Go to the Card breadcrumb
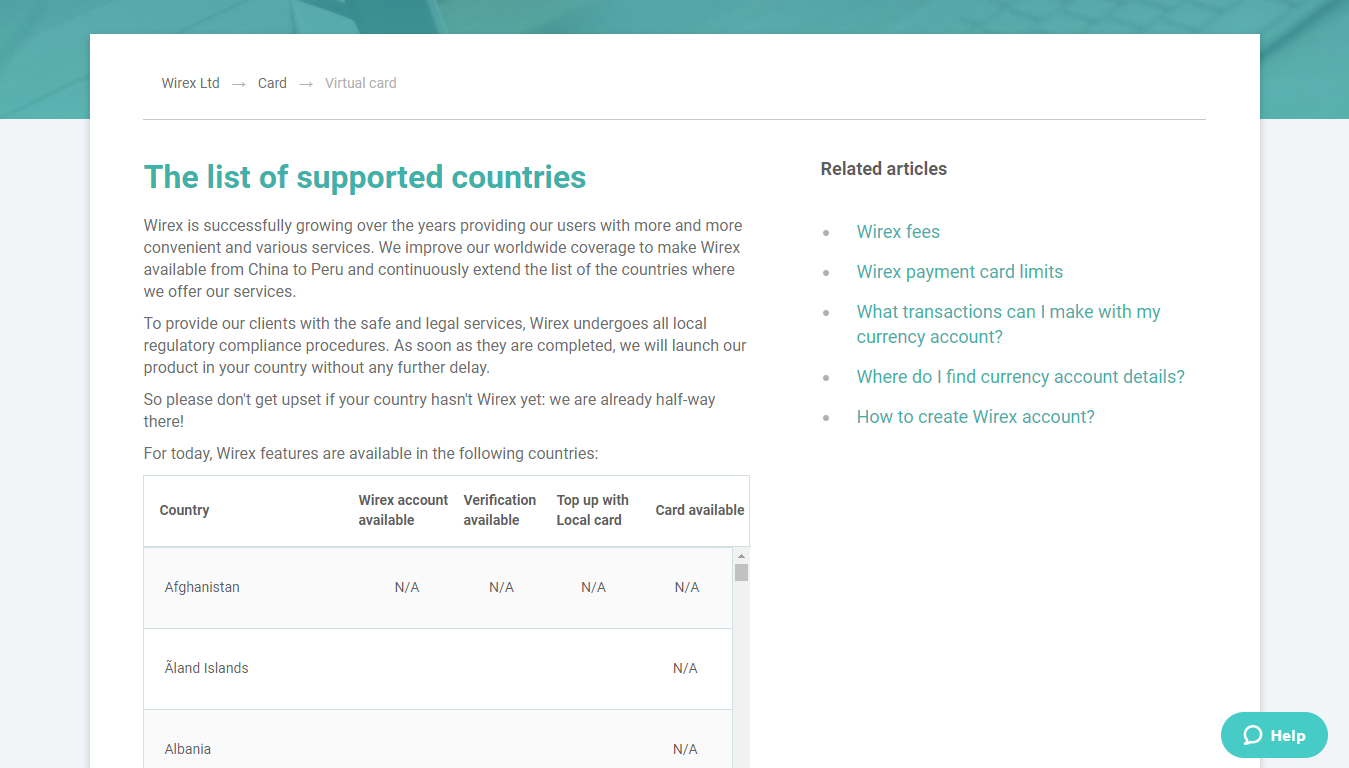 point(272,83)
